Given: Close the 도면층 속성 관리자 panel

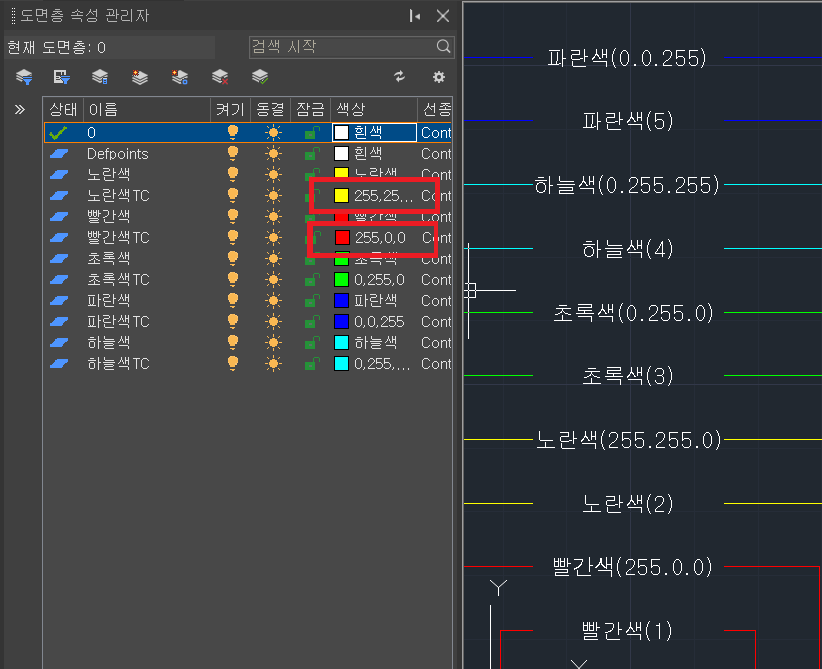Looking at the screenshot, I should coord(443,16).
